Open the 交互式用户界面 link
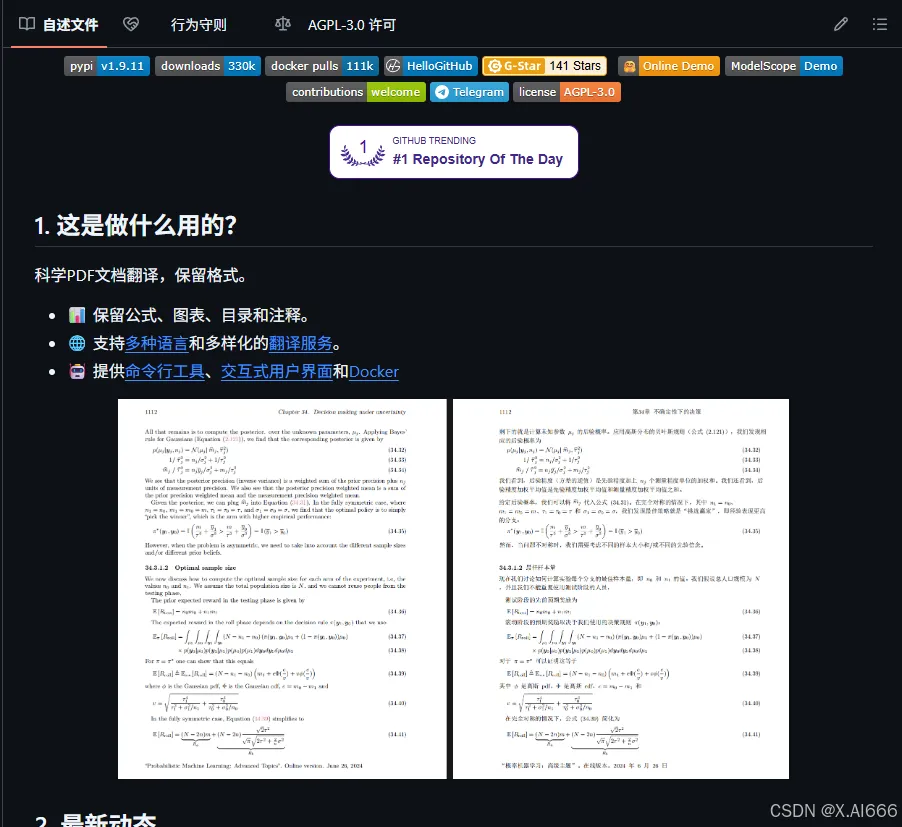Screen dimensions: 902x827 pyautogui.click(x=277, y=372)
